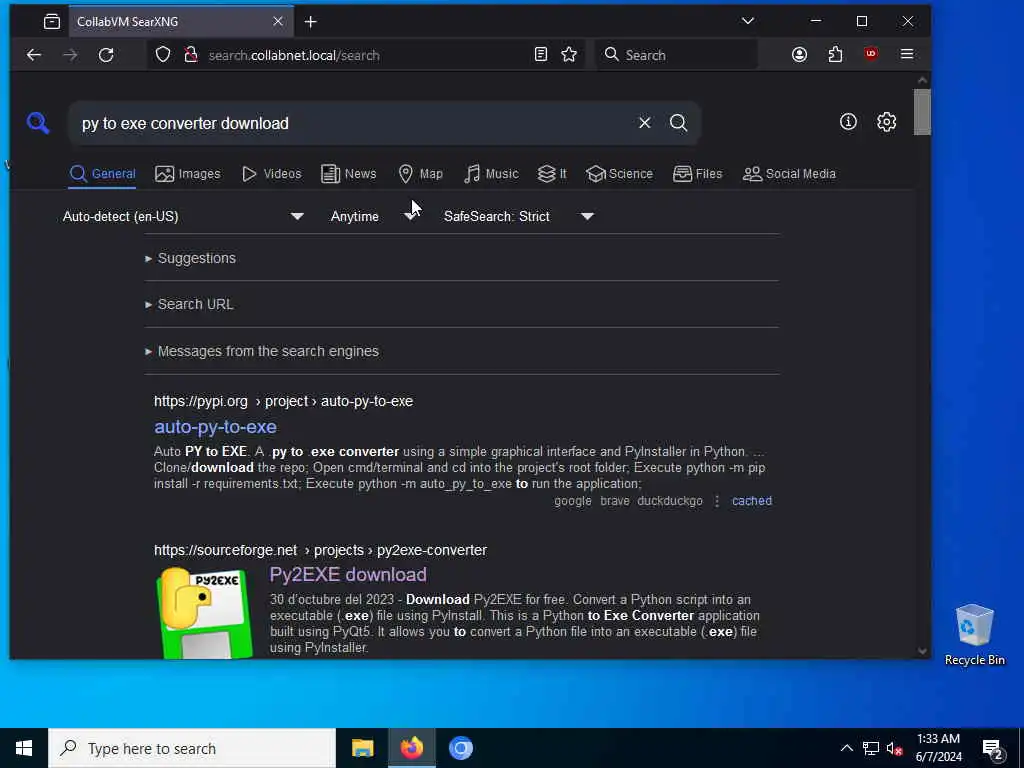
Task: Switch to the Social Media category tab
Action: point(789,174)
